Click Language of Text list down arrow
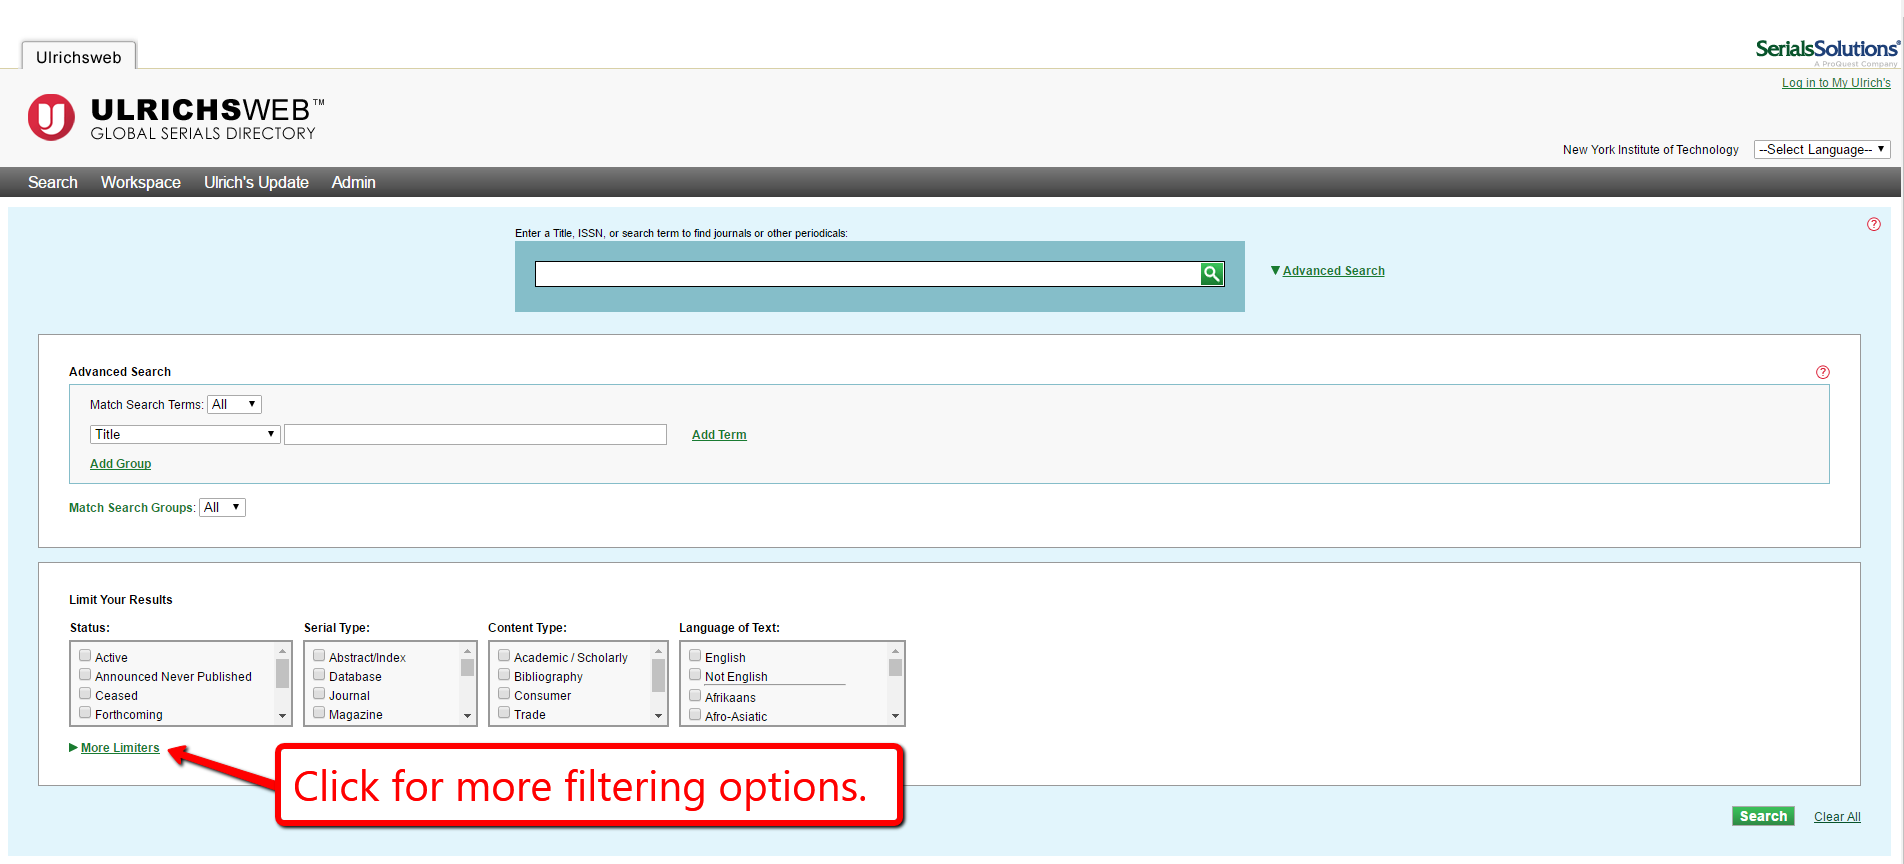Image resolution: width=1904 pixels, height=864 pixels. tap(895, 716)
